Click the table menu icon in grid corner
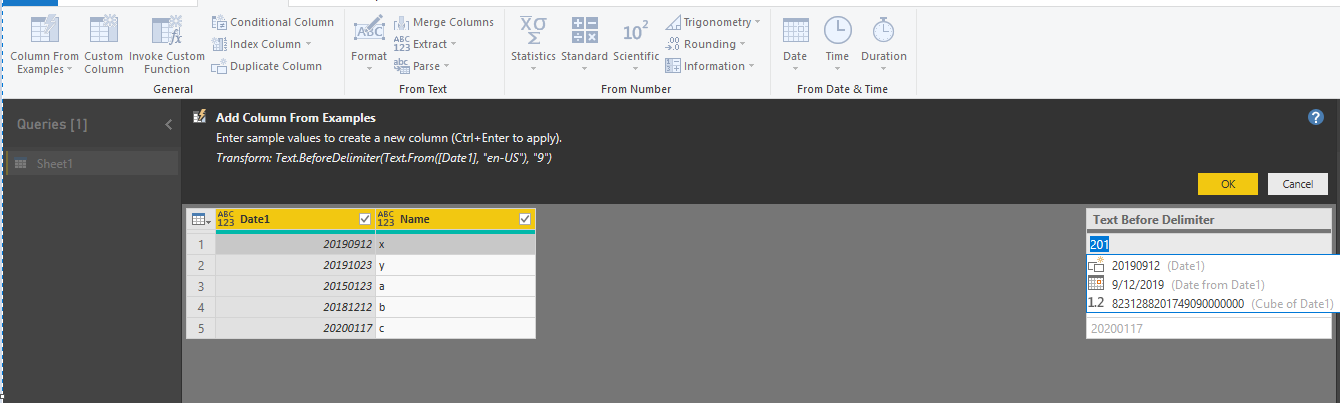Screen dimensions: 1340x403 tap(200, 219)
